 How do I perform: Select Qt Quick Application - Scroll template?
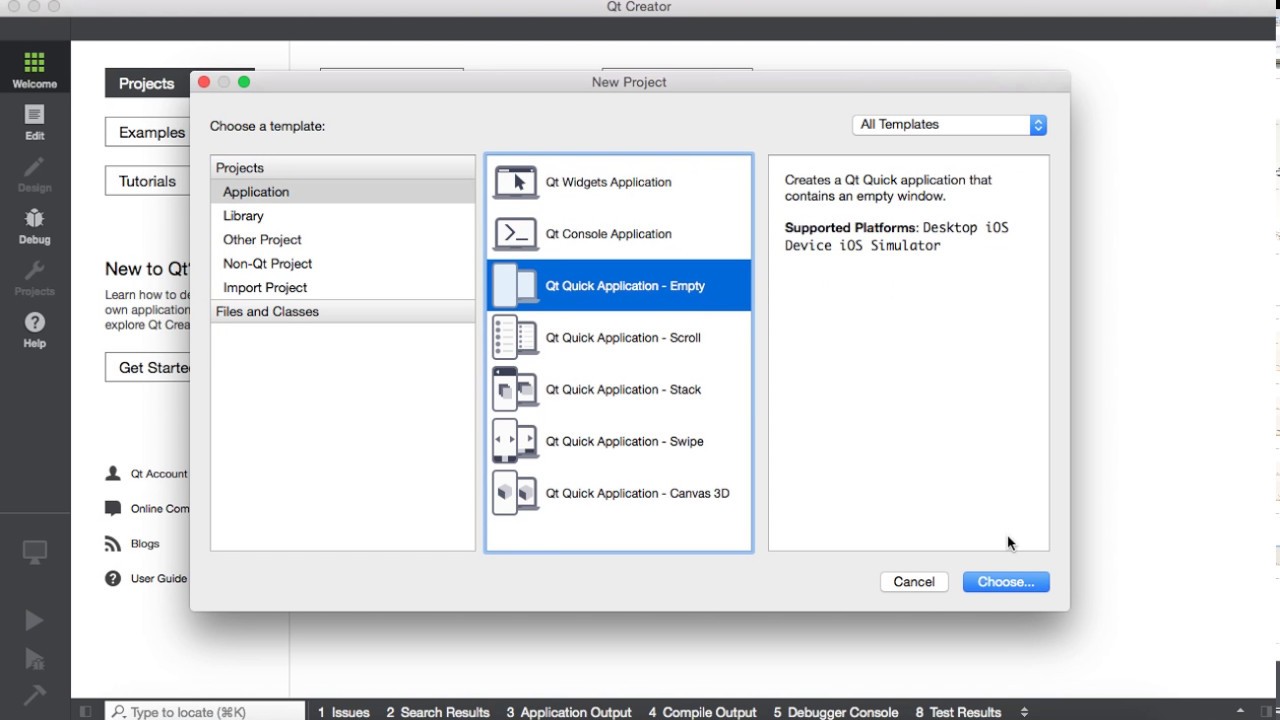[618, 338]
